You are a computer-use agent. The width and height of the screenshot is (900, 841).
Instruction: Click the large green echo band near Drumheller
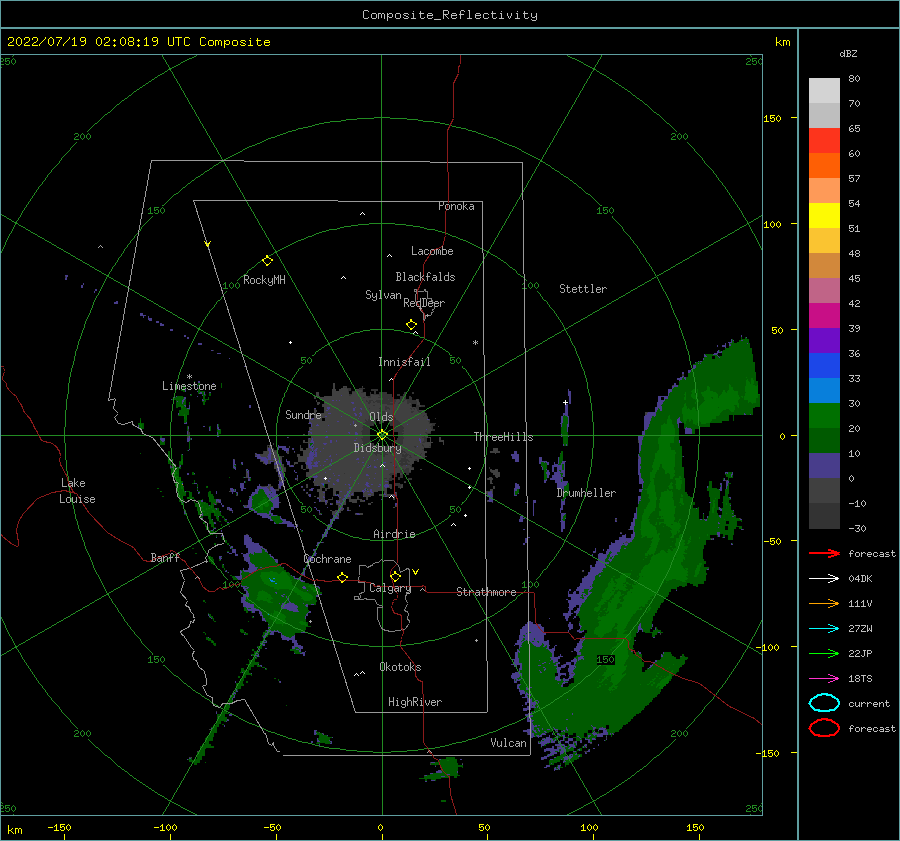pos(660,534)
